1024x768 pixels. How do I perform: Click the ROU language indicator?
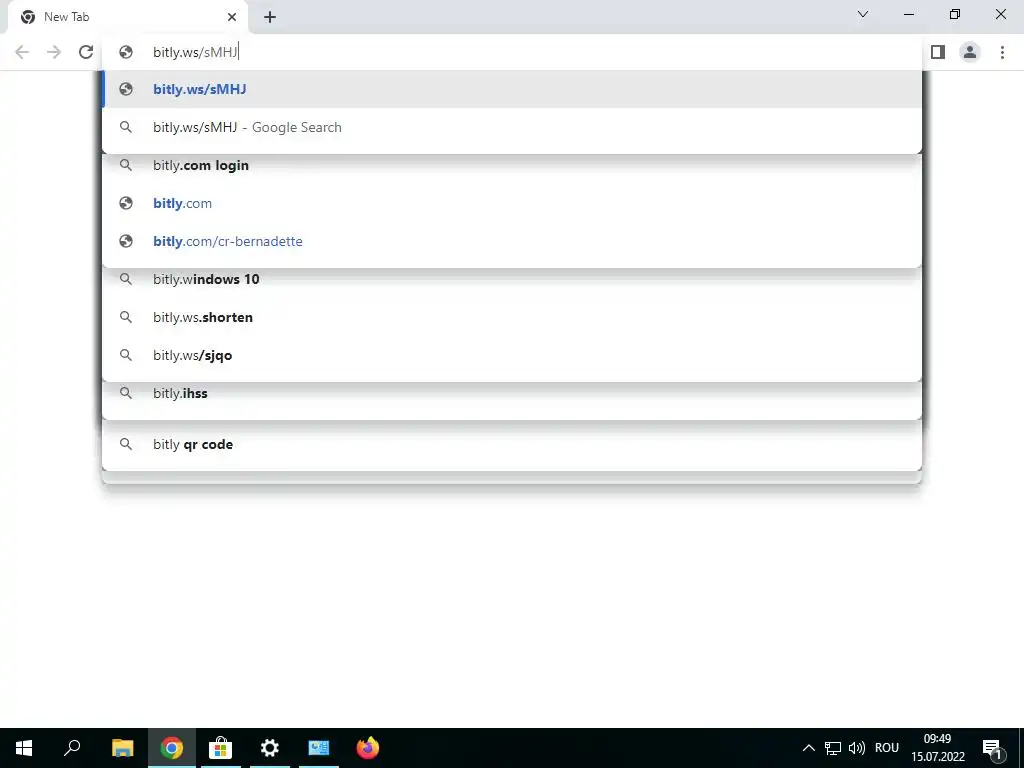tap(887, 748)
